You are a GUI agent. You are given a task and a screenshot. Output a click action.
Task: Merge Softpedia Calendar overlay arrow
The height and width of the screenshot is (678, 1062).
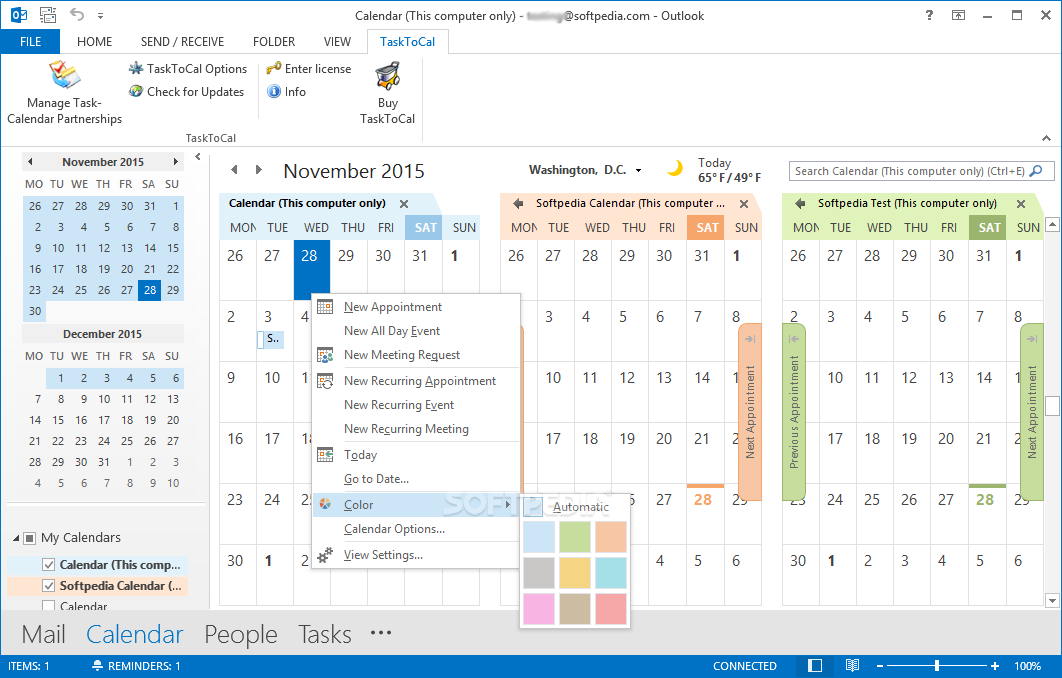(x=519, y=203)
